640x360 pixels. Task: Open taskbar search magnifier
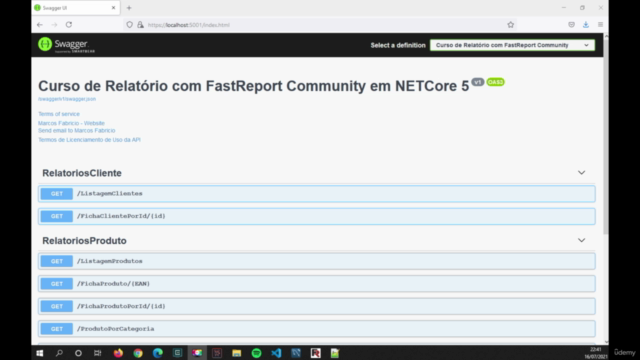[59, 353]
